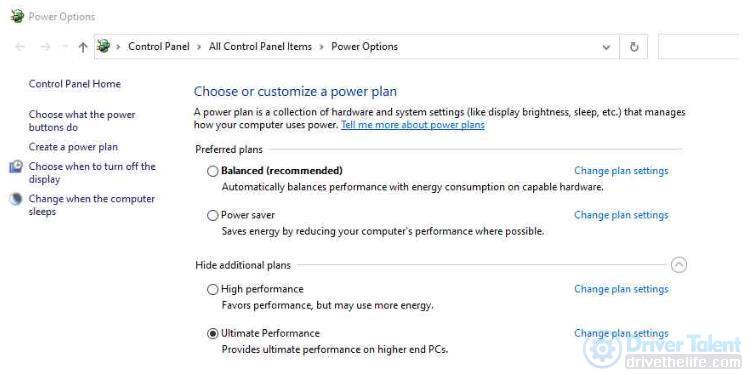
Task: Click the moon icon beside computer sleeps
Action: point(16,199)
